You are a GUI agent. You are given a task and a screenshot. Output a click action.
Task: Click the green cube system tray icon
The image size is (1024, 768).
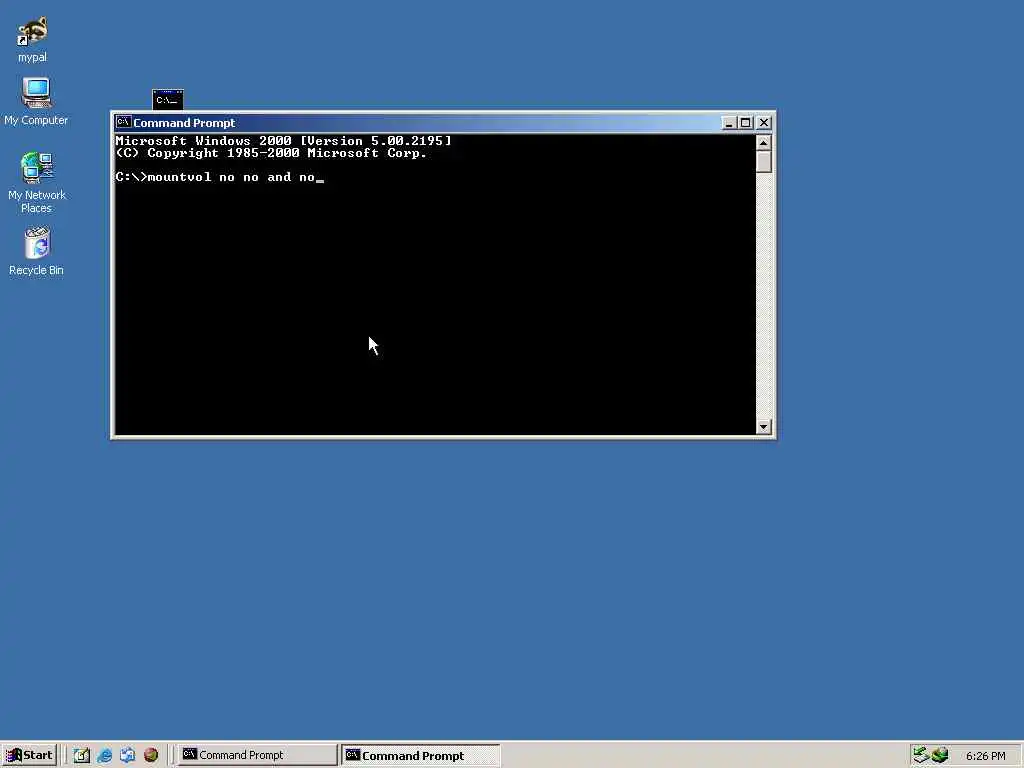tap(940, 755)
